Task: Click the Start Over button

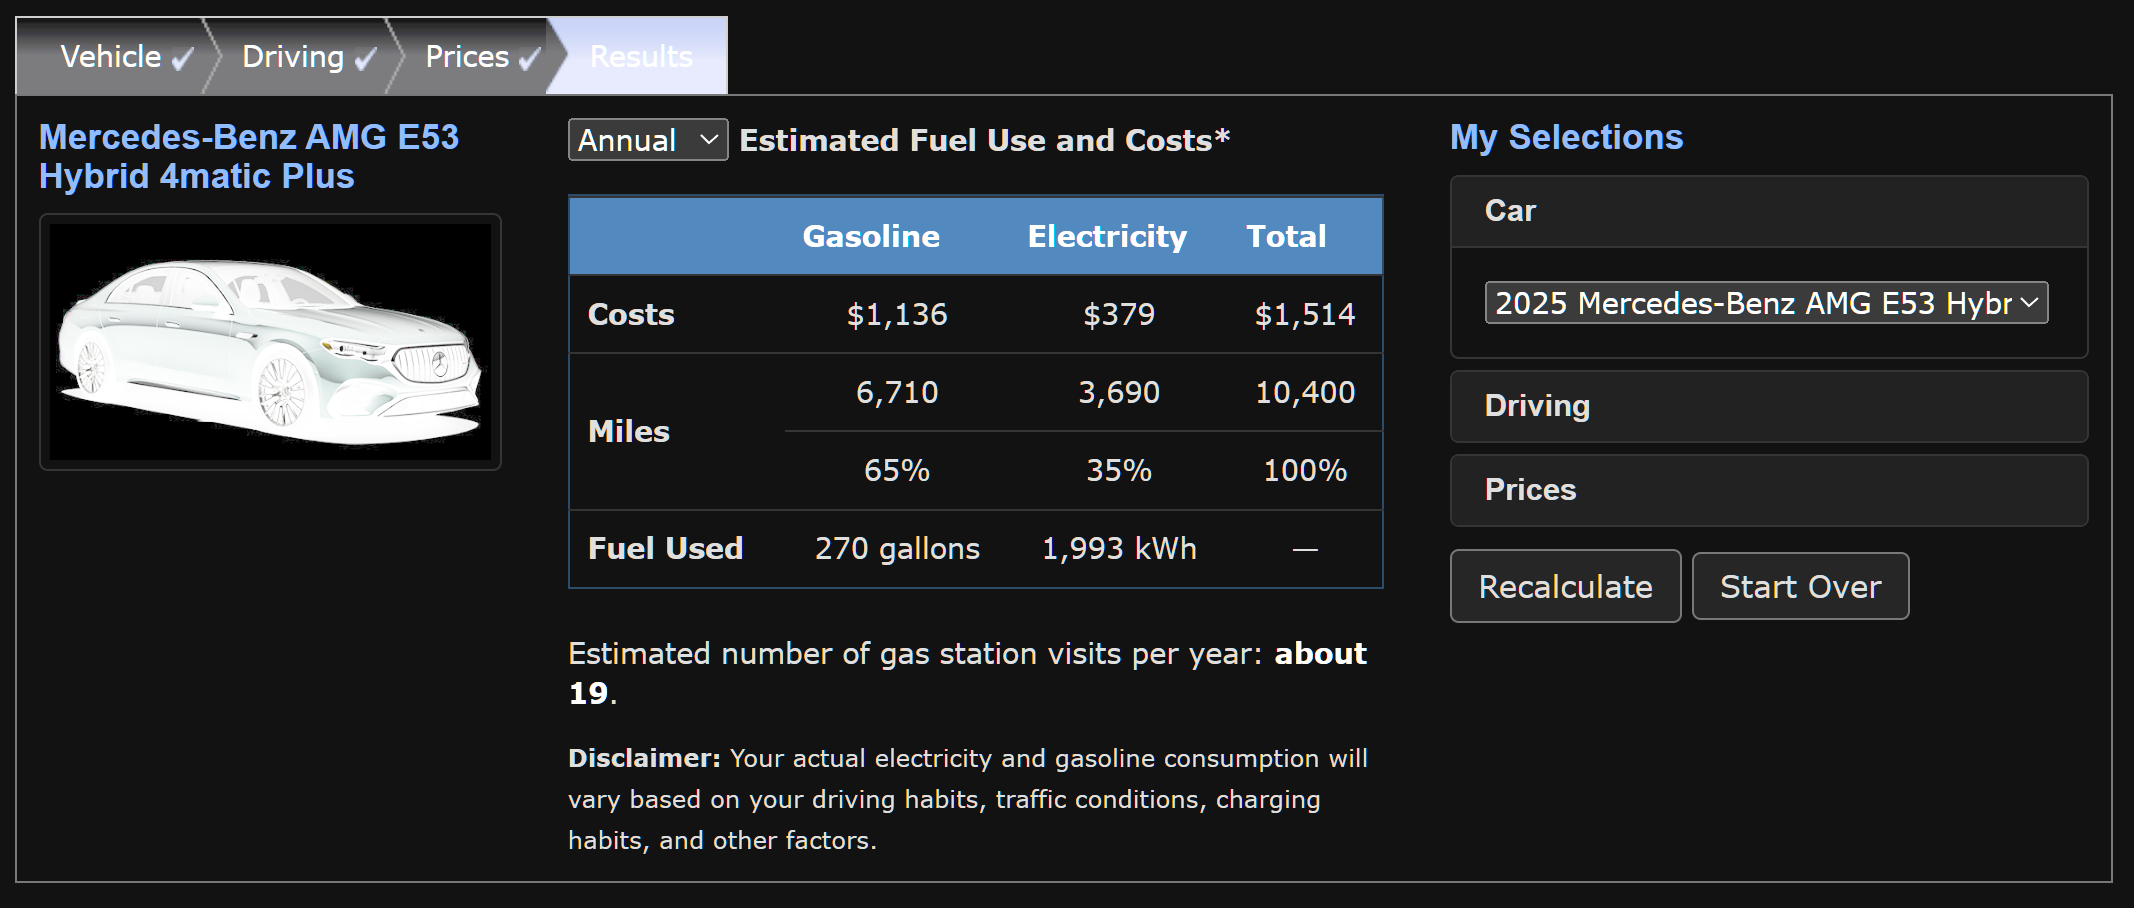Action: 1801,586
